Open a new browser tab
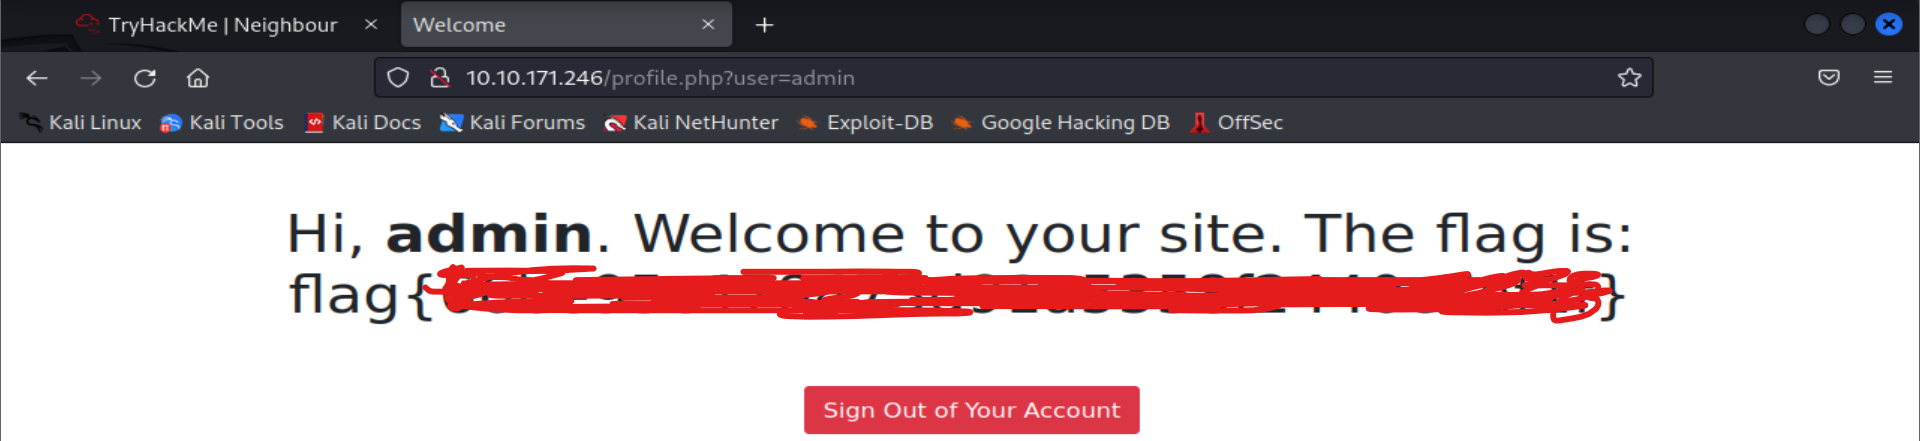Image resolution: width=1920 pixels, height=441 pixels. click(x=764, y=25)
